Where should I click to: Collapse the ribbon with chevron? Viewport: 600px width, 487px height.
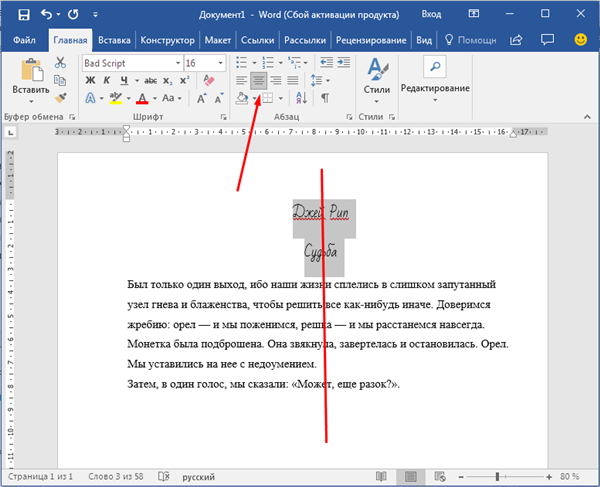click(587, 117)
